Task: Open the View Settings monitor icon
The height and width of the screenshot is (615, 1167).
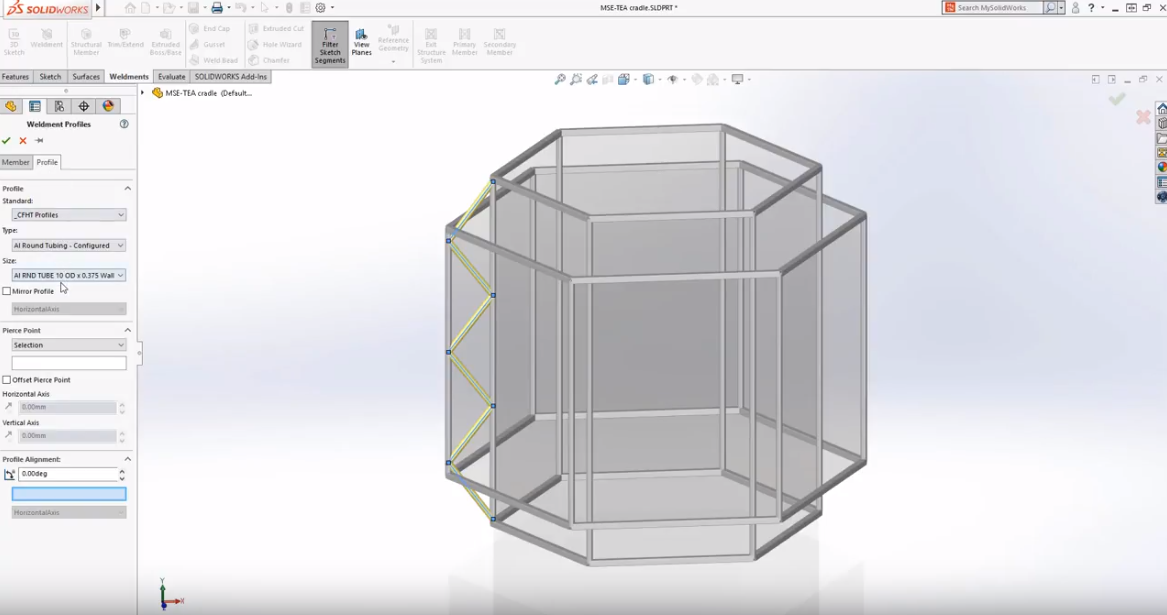Action: [x=738, y=80]
